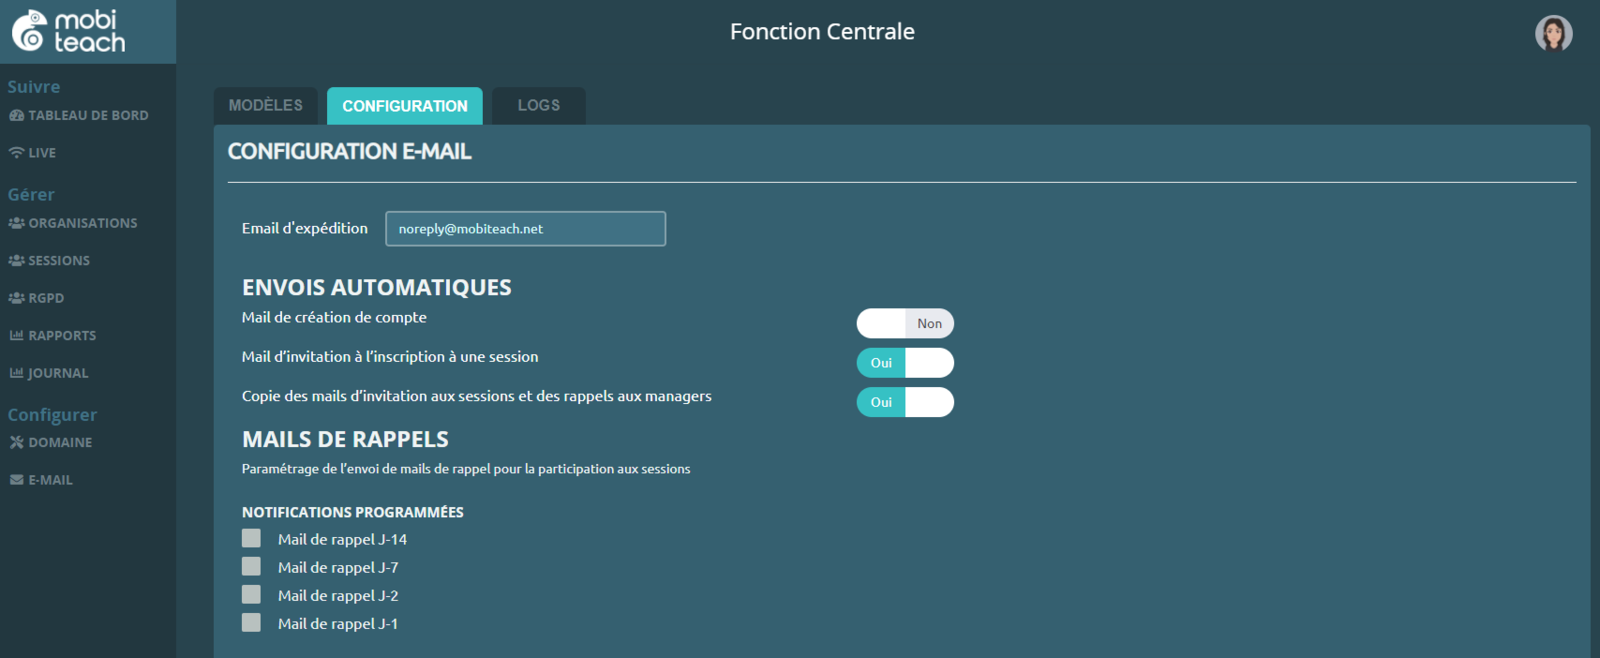Click the Notifications programmées label
This screenshot has height=658, width=1600.
[x=353, y=512]
